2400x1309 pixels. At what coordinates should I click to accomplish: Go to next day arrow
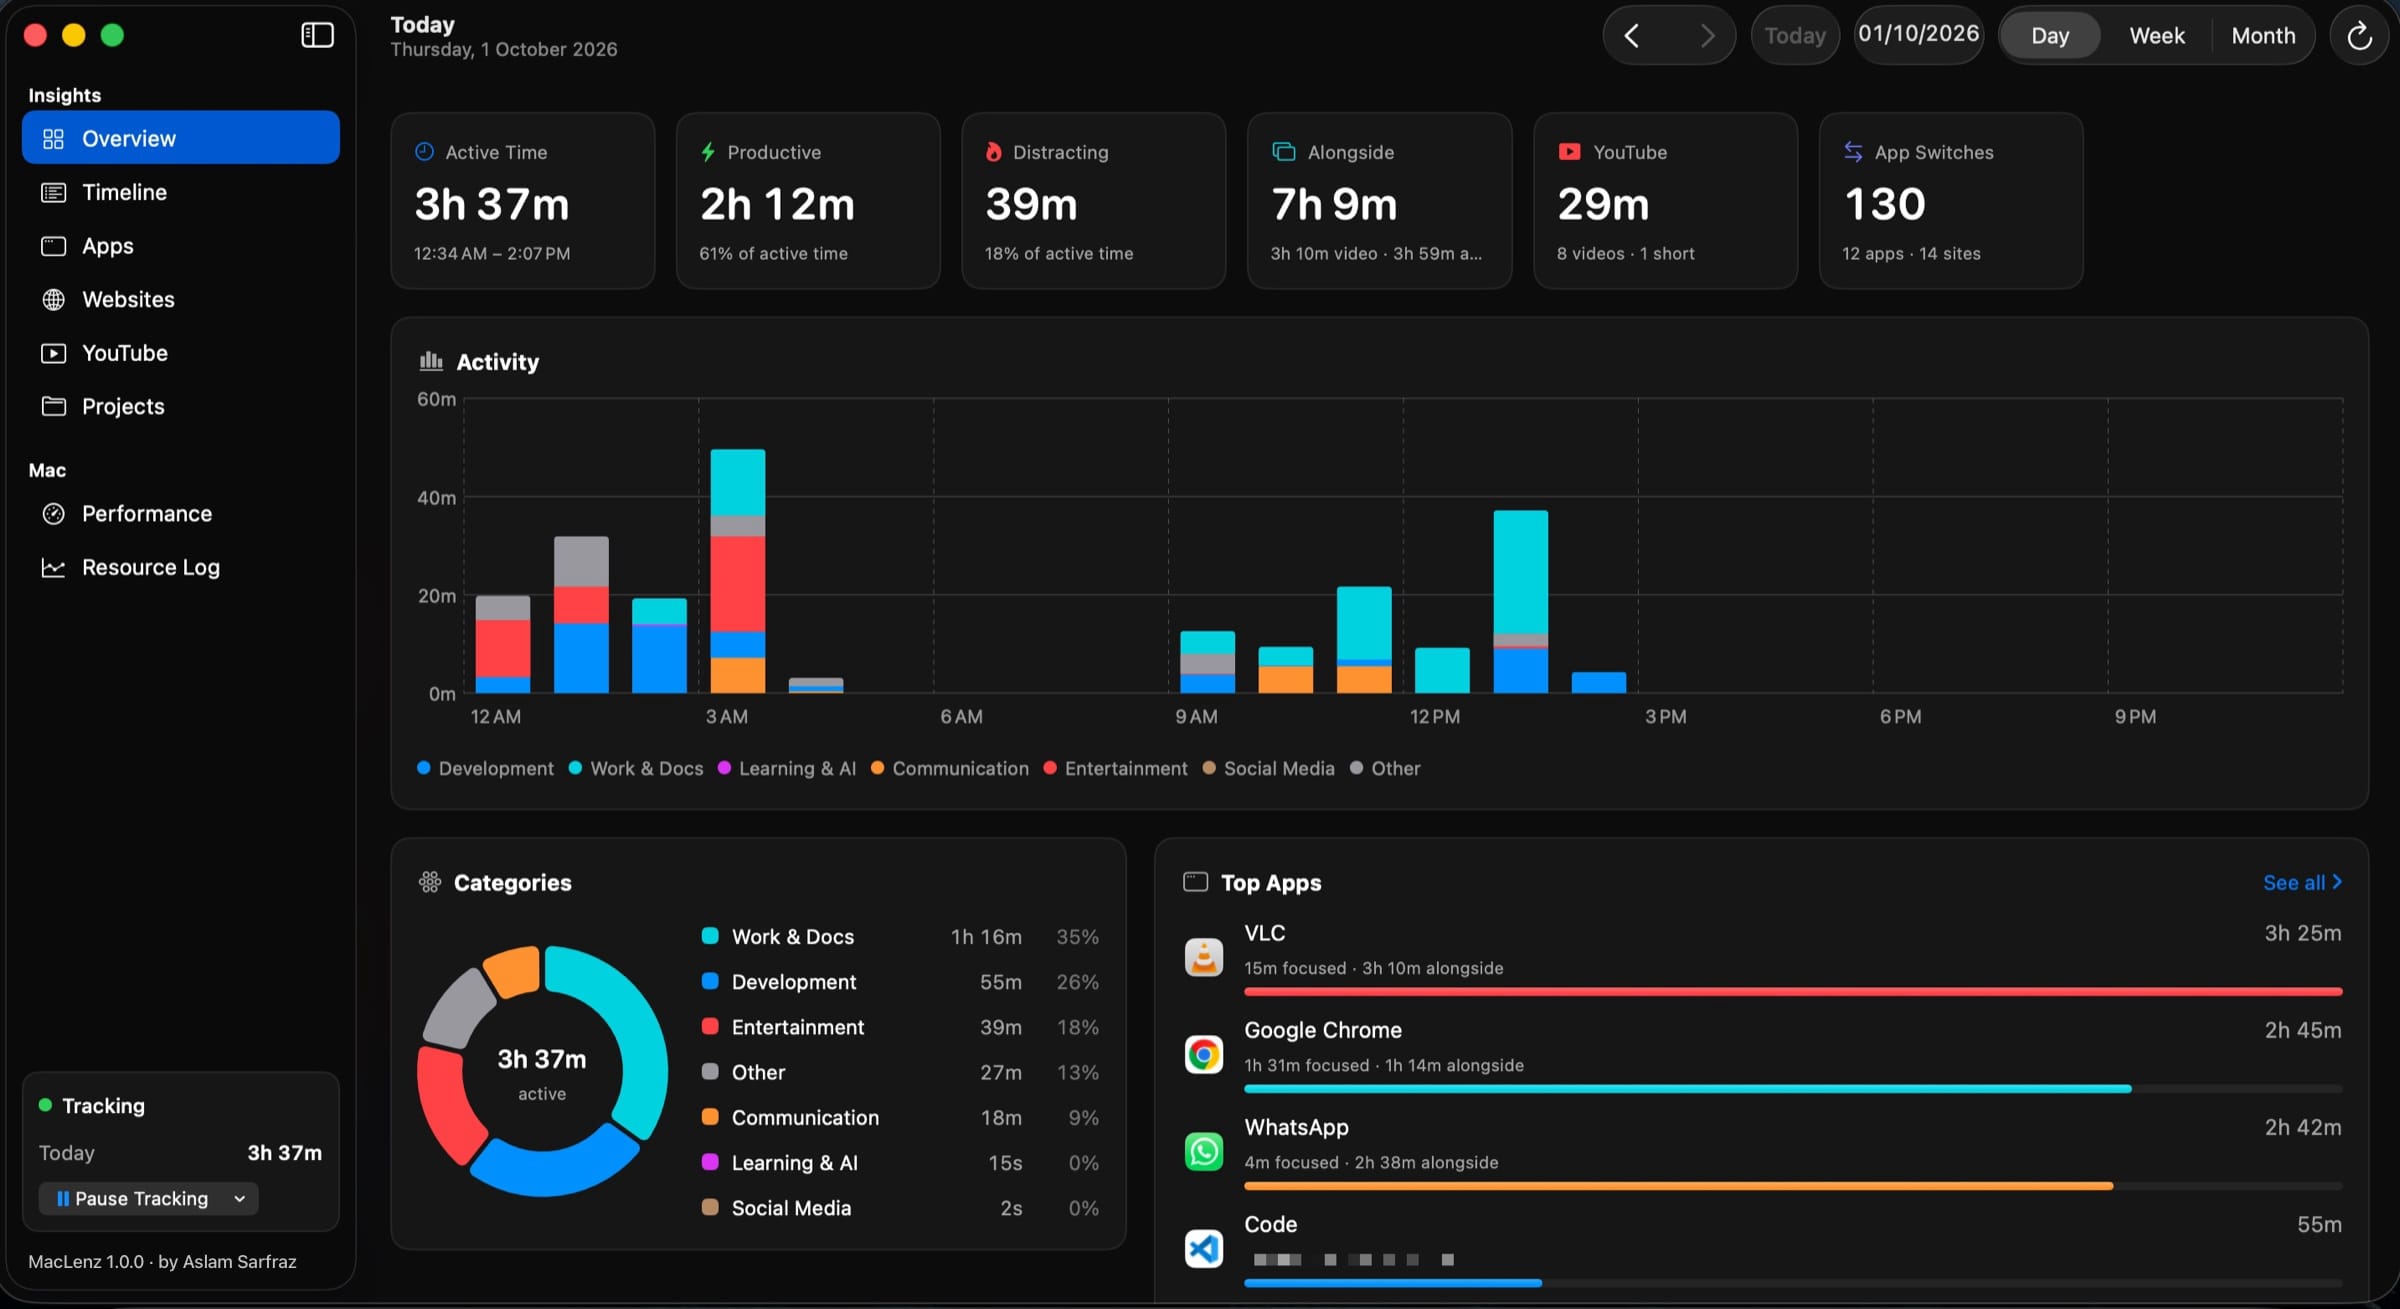pyautogui.click(x=1707, y=36)
